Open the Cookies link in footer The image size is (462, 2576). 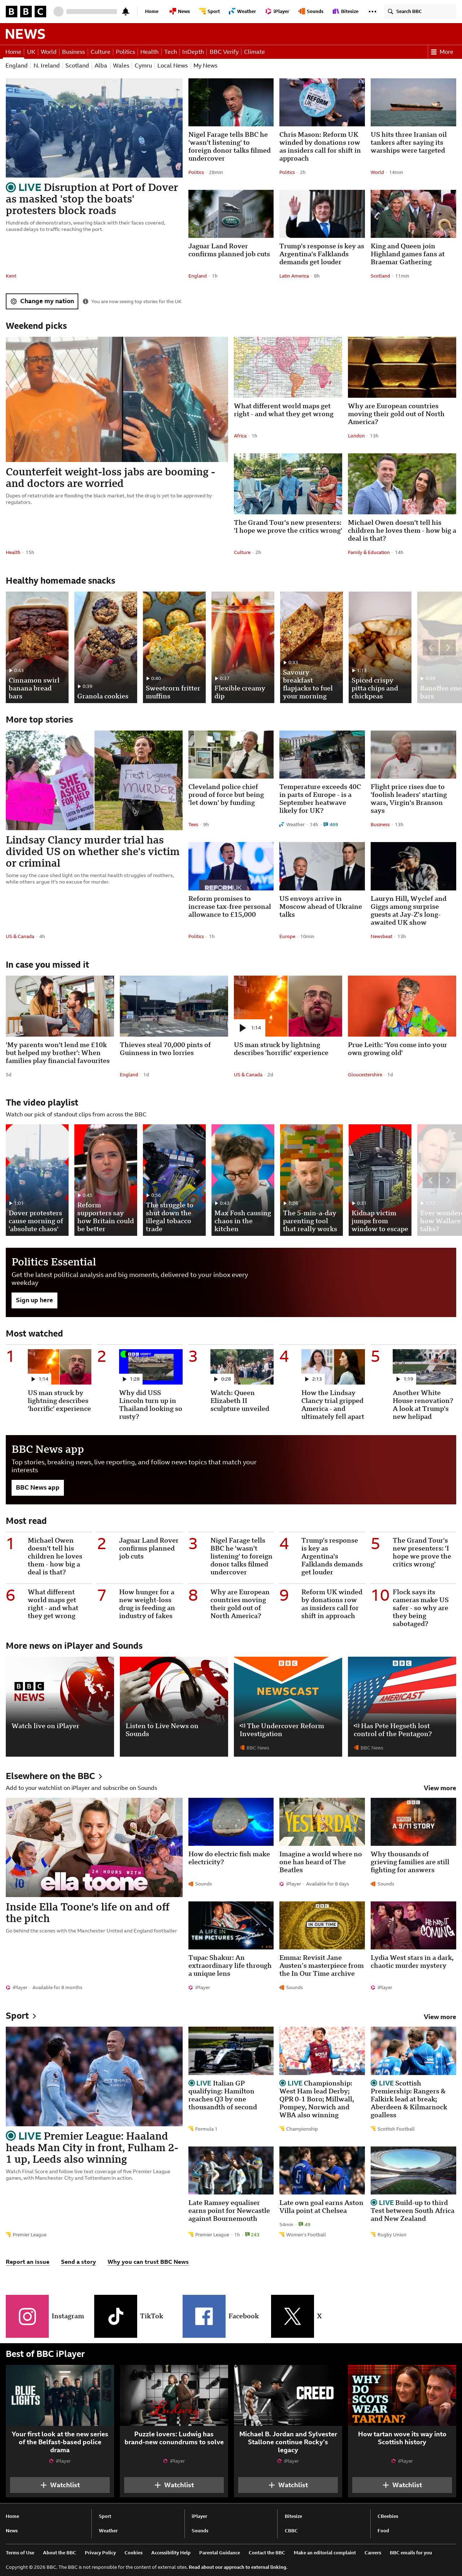pos(133,2552)
